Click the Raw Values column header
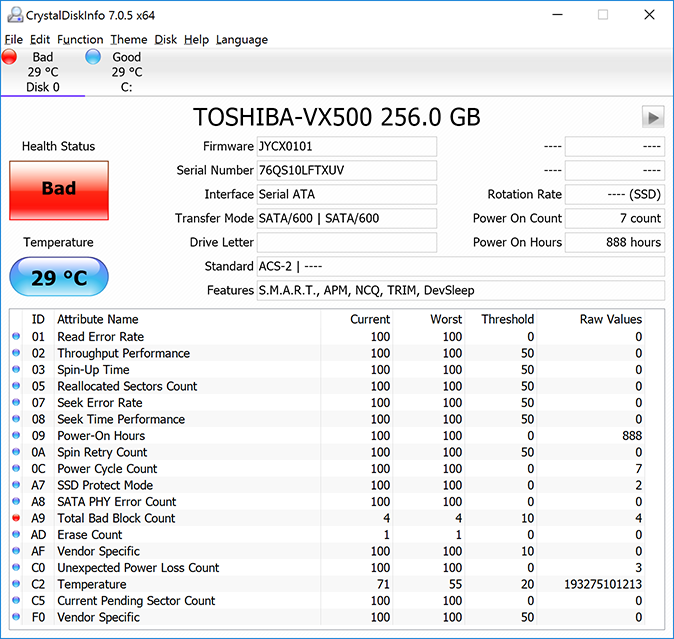Screen dimensions: 674x639 coord(610,319)
